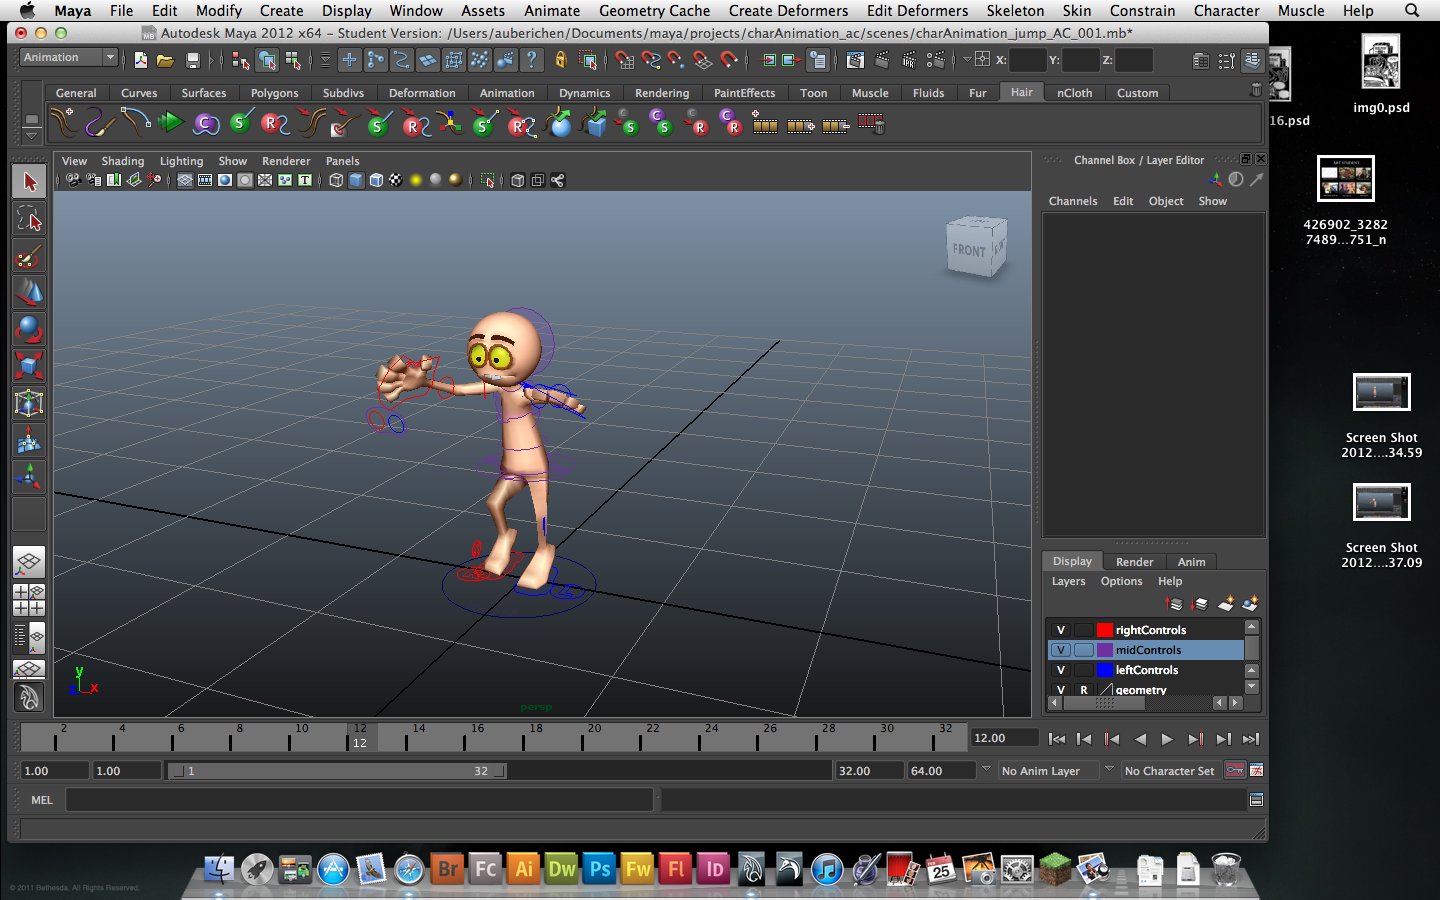Toggle visibility of the leftControls layer
Screen dimensions: 1440x900
point(1060,670)
